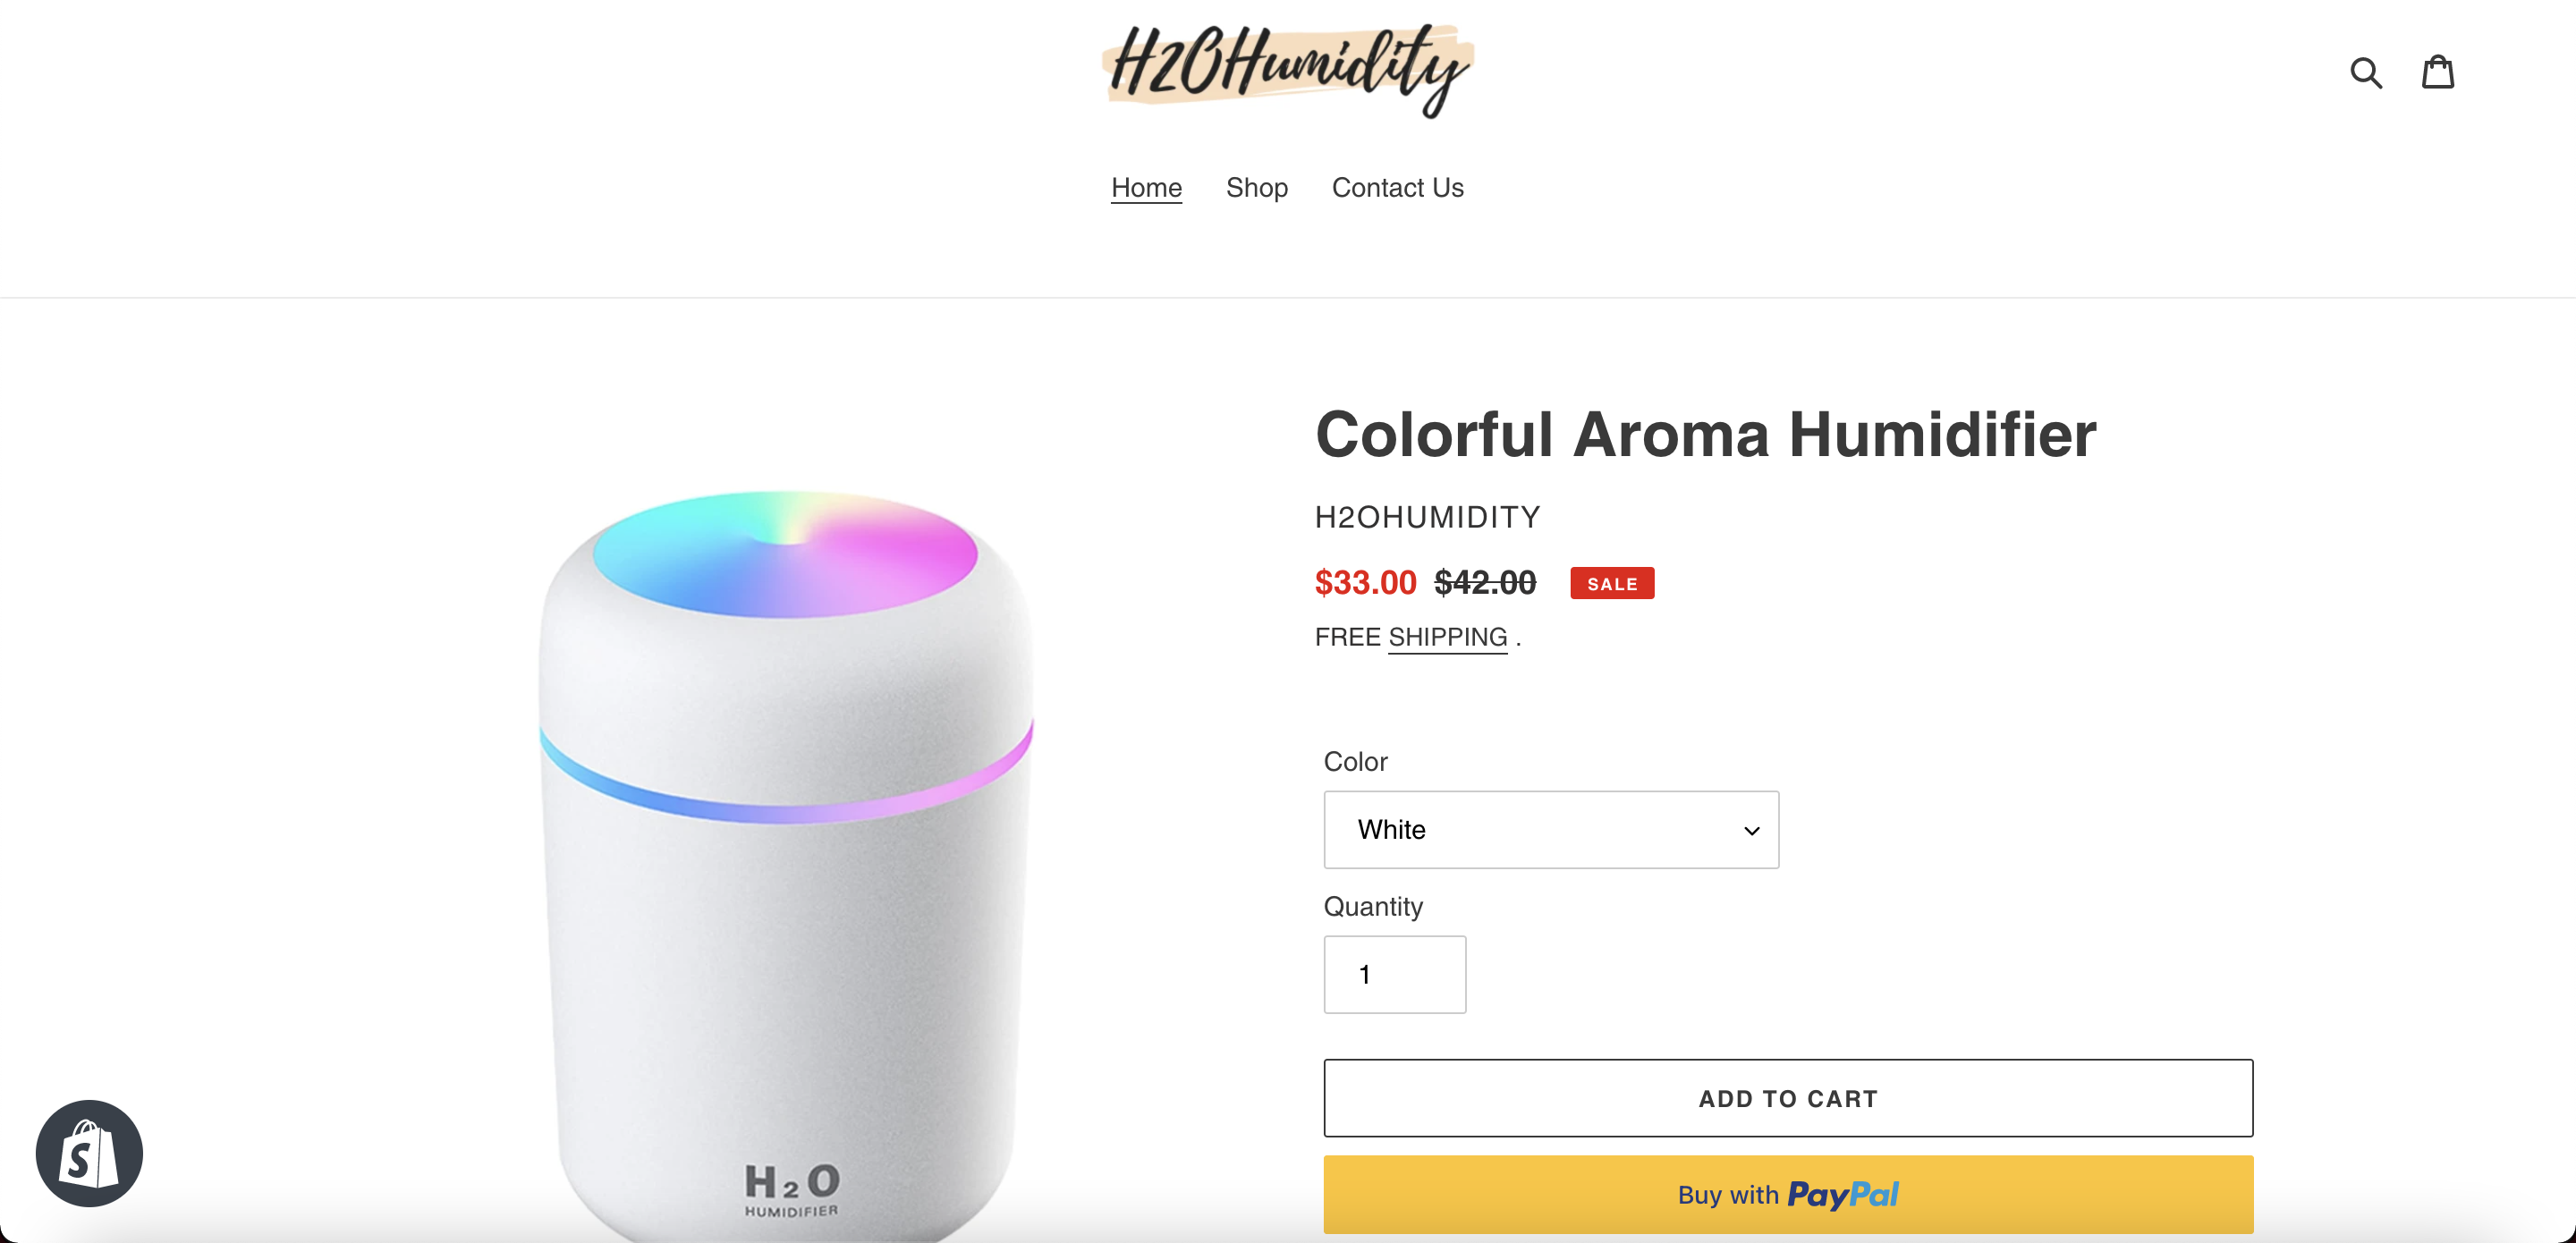Click the Quantity field label
The width and height of the screenshot is (2576, 1243).
pyautogui.click(x=1373, y=907)
